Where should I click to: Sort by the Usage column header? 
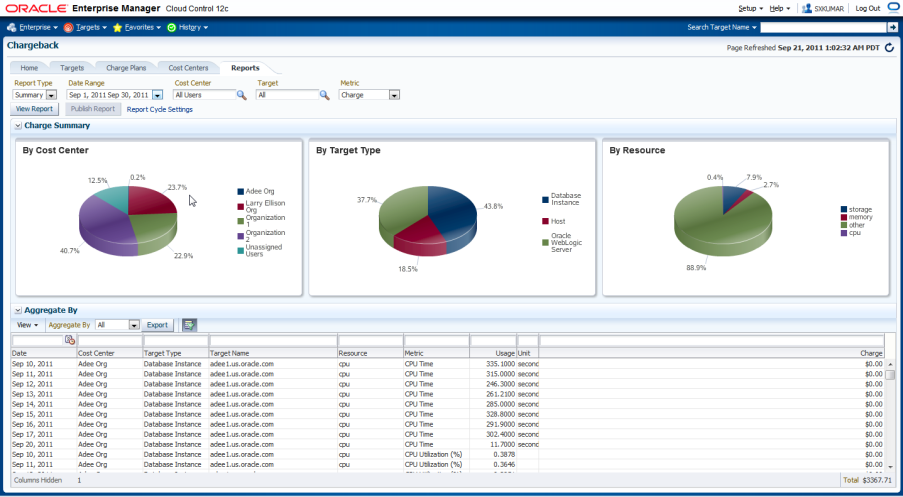click(493, 353)
